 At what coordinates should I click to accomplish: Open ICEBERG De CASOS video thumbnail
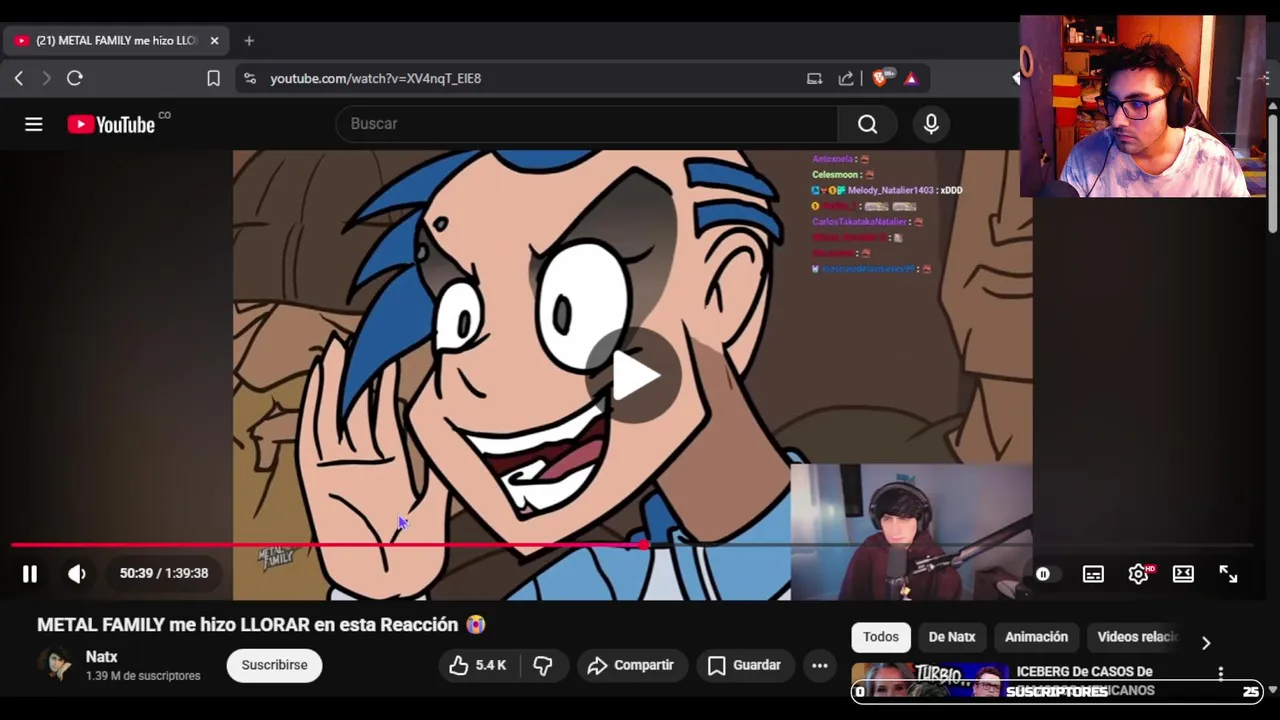930,680
